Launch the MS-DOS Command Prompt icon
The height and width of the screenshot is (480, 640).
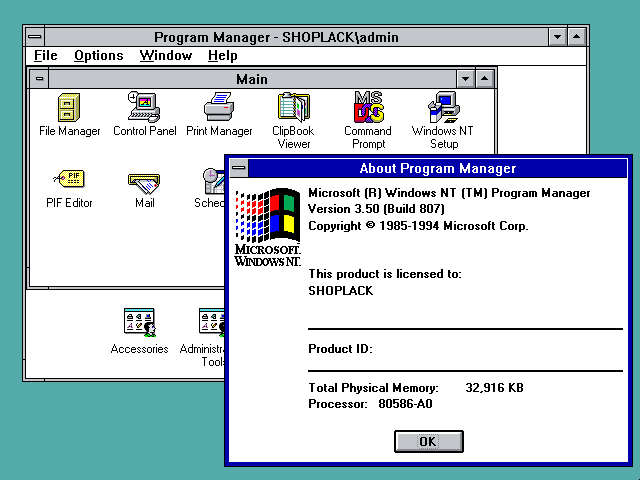[x=369, y=107]
